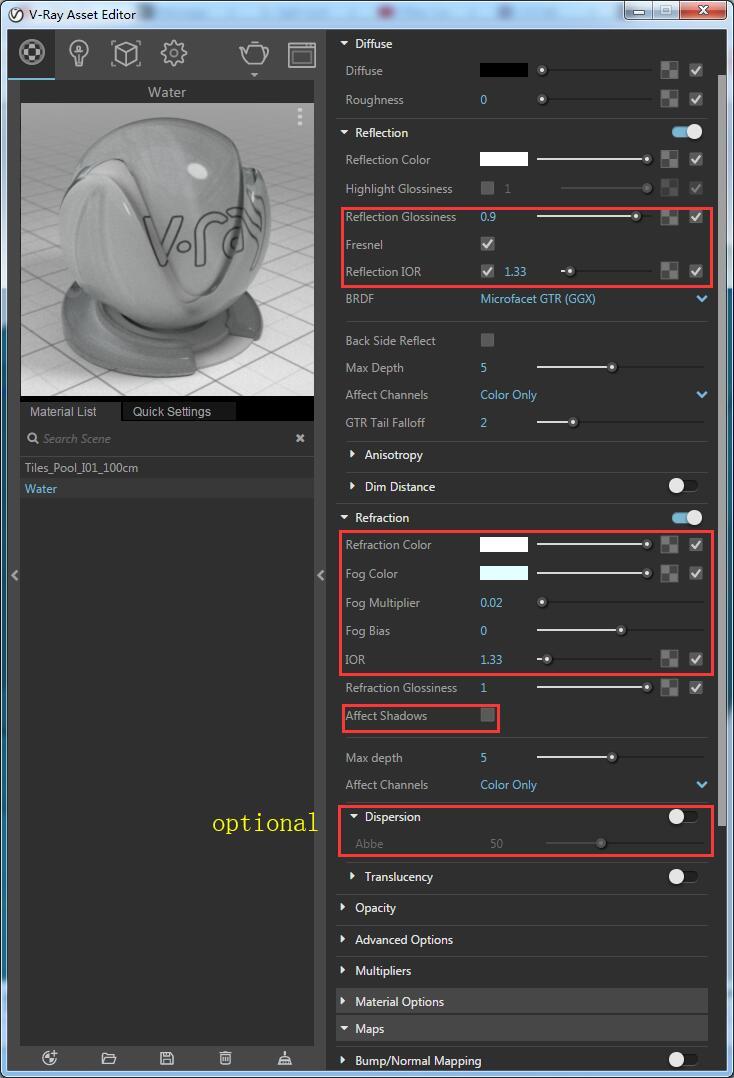This screenshot has height=1078, width=734.
Task: Expand the Multipliers section
Action: (x=343, y=970)
